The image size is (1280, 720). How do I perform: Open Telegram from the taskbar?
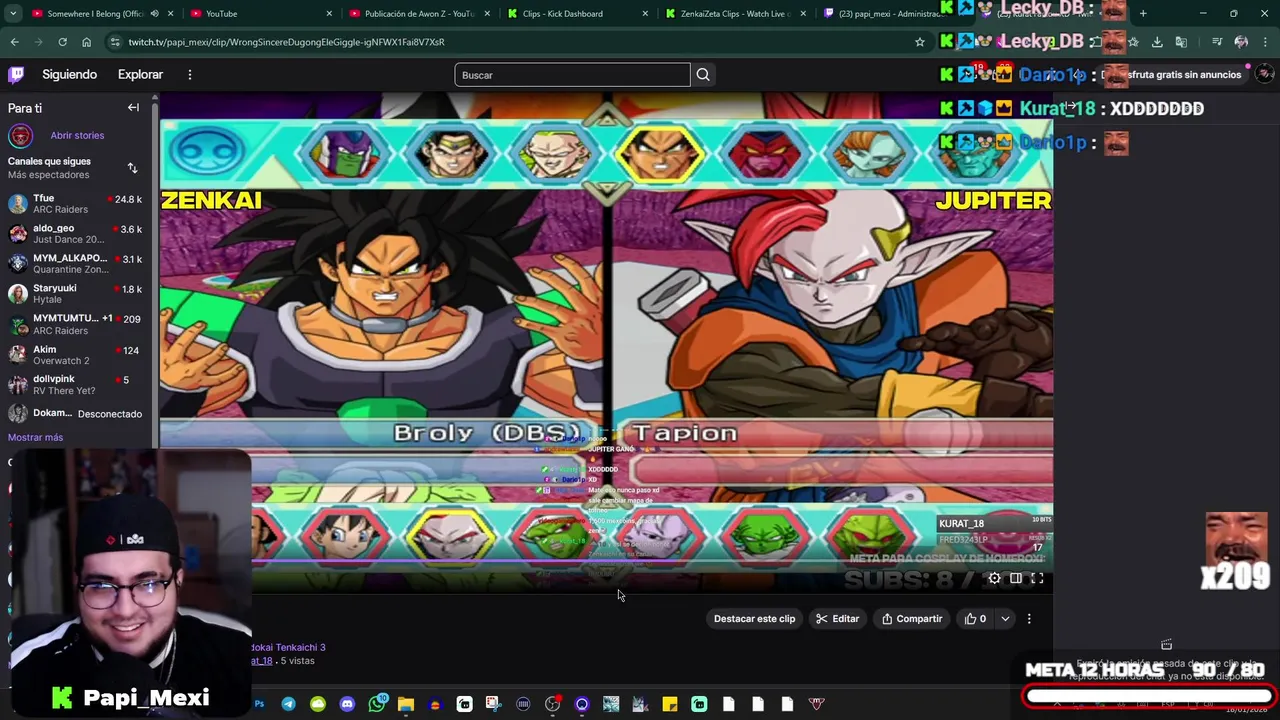click(288, 704)
